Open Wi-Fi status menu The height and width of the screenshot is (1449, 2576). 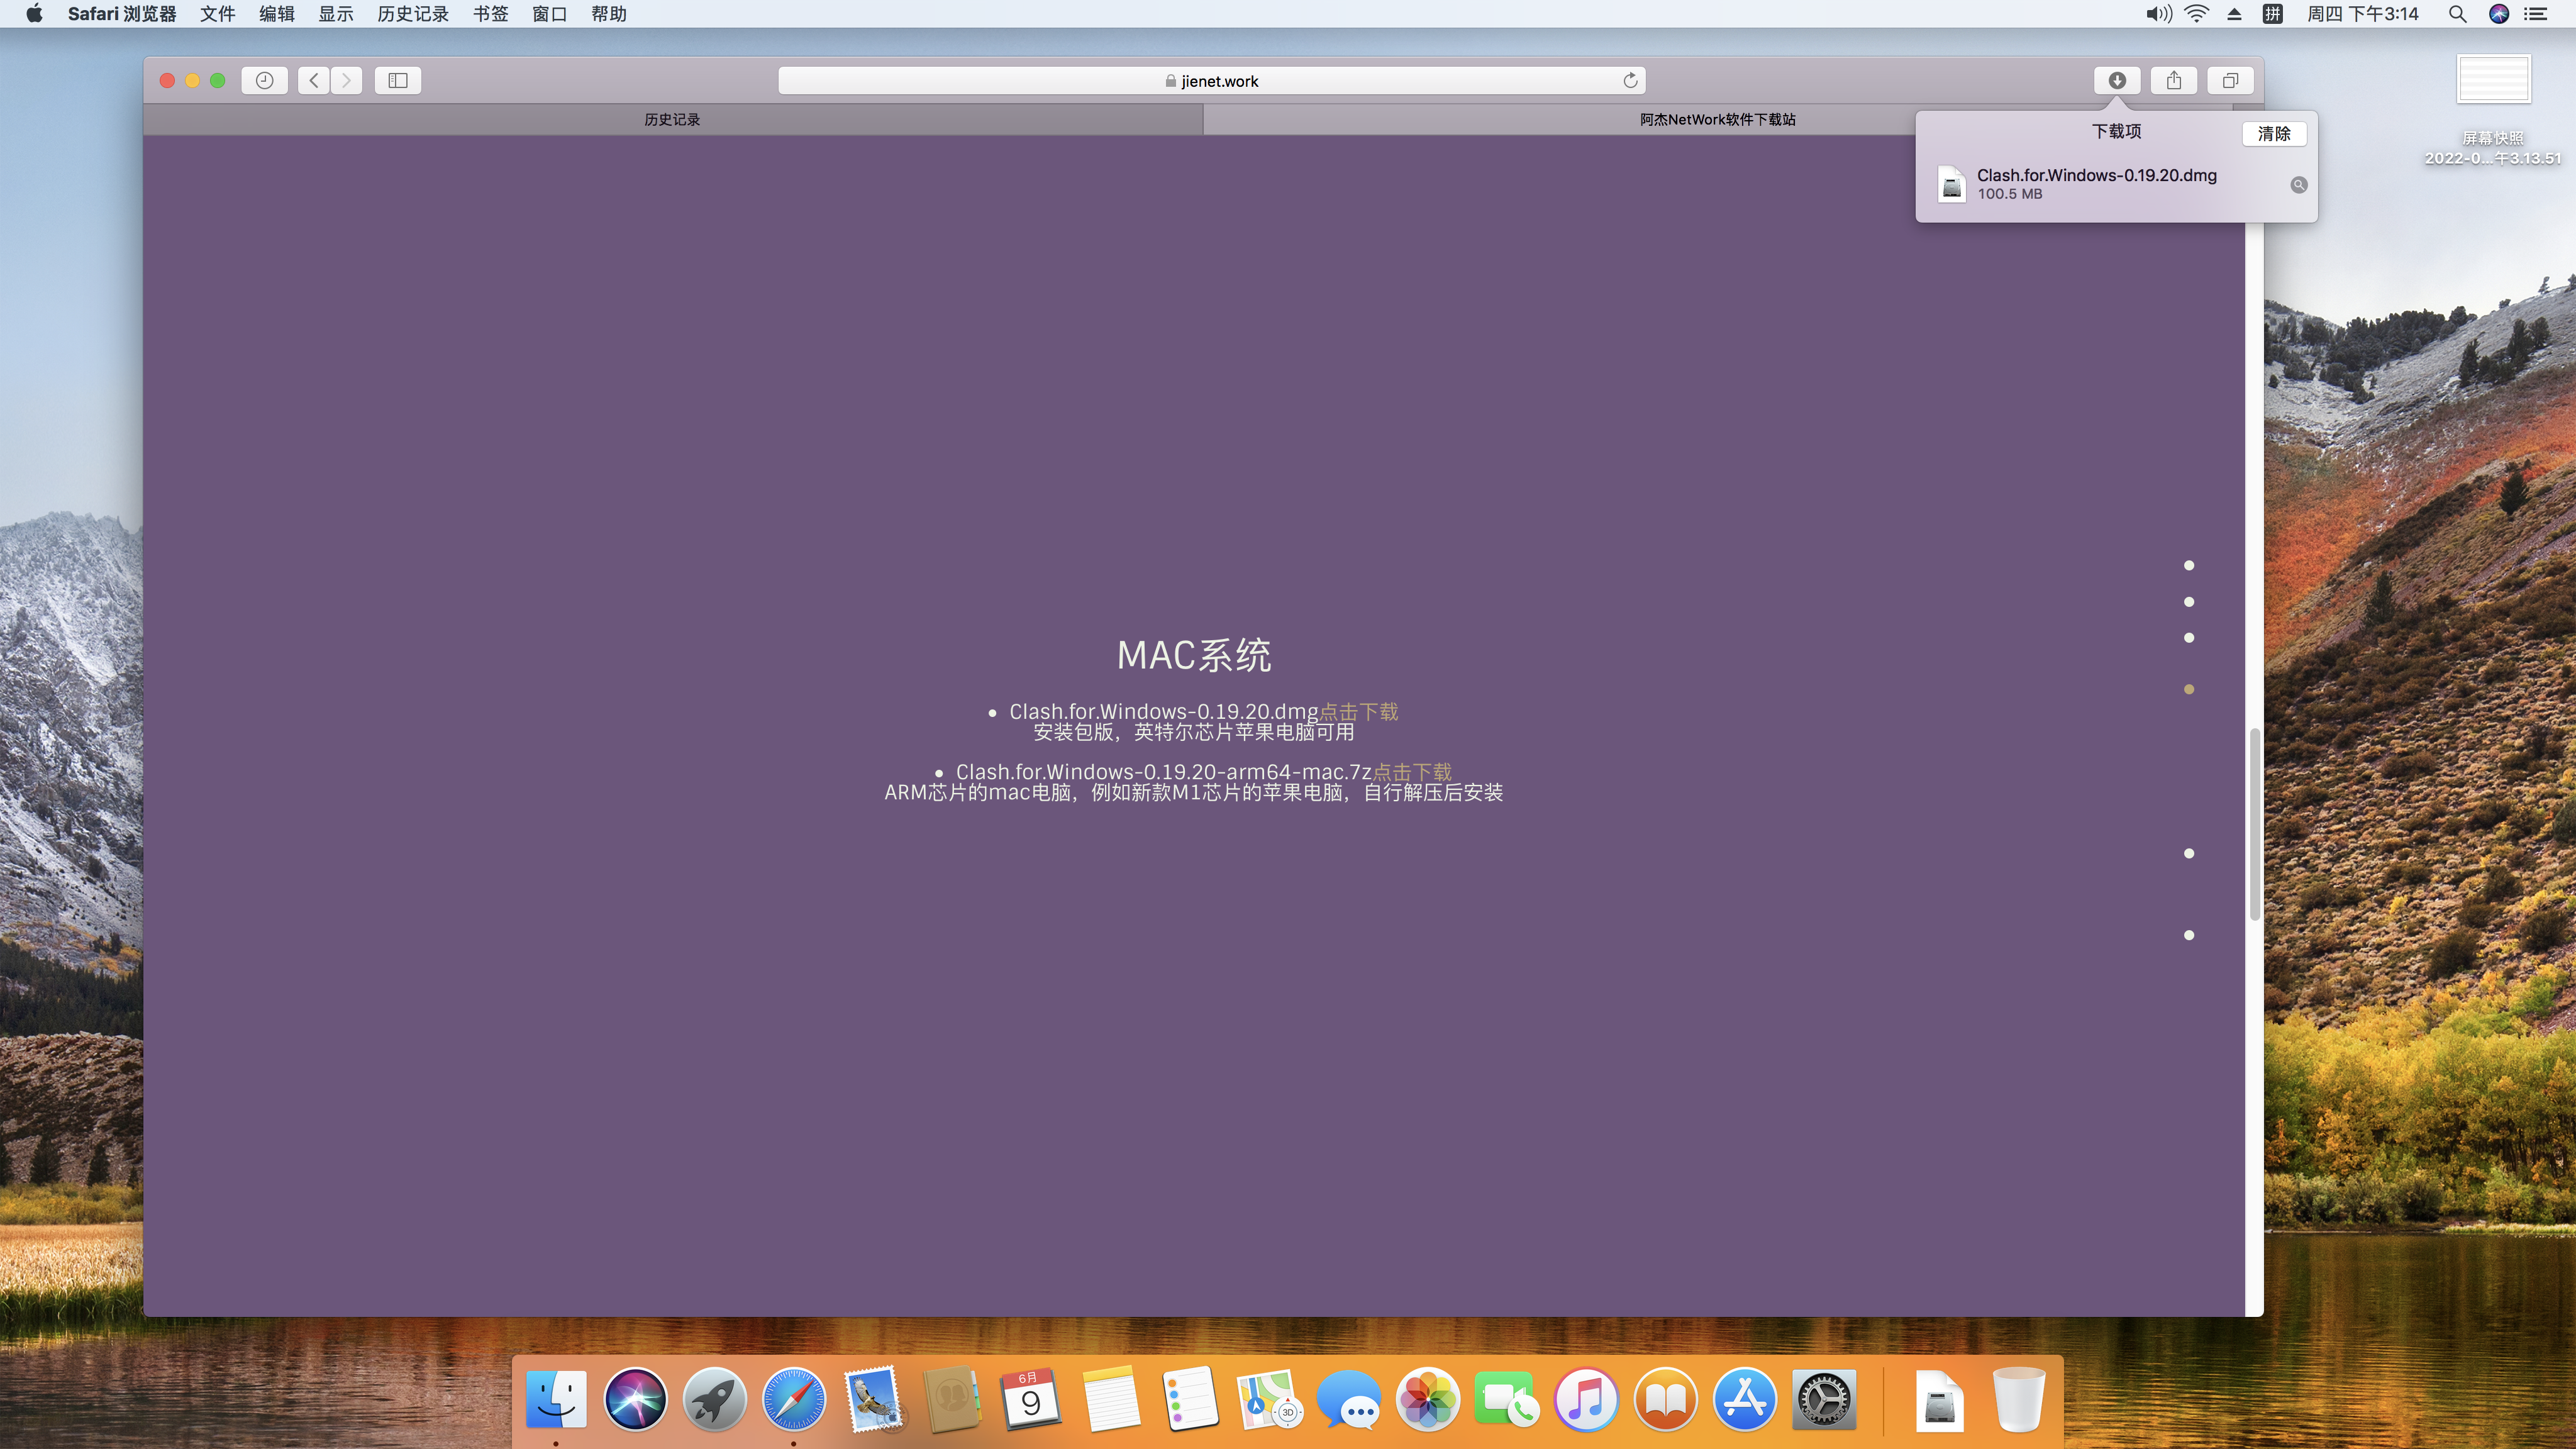[x=2197, y=14]
